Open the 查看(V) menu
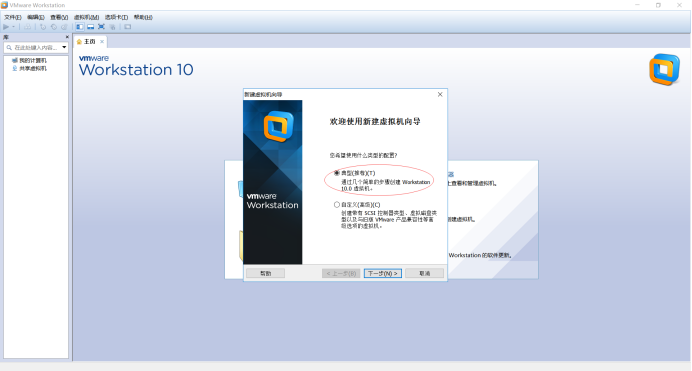 [59, 17]
